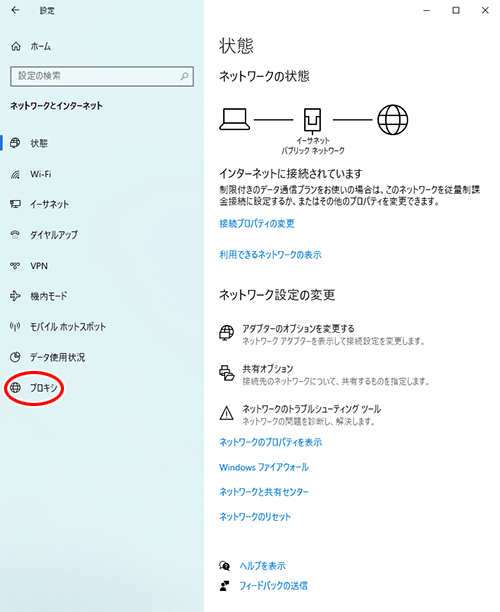Click ヘルプを表示 link
Viewport: 500px width, 612px height.
pos(262,566)
